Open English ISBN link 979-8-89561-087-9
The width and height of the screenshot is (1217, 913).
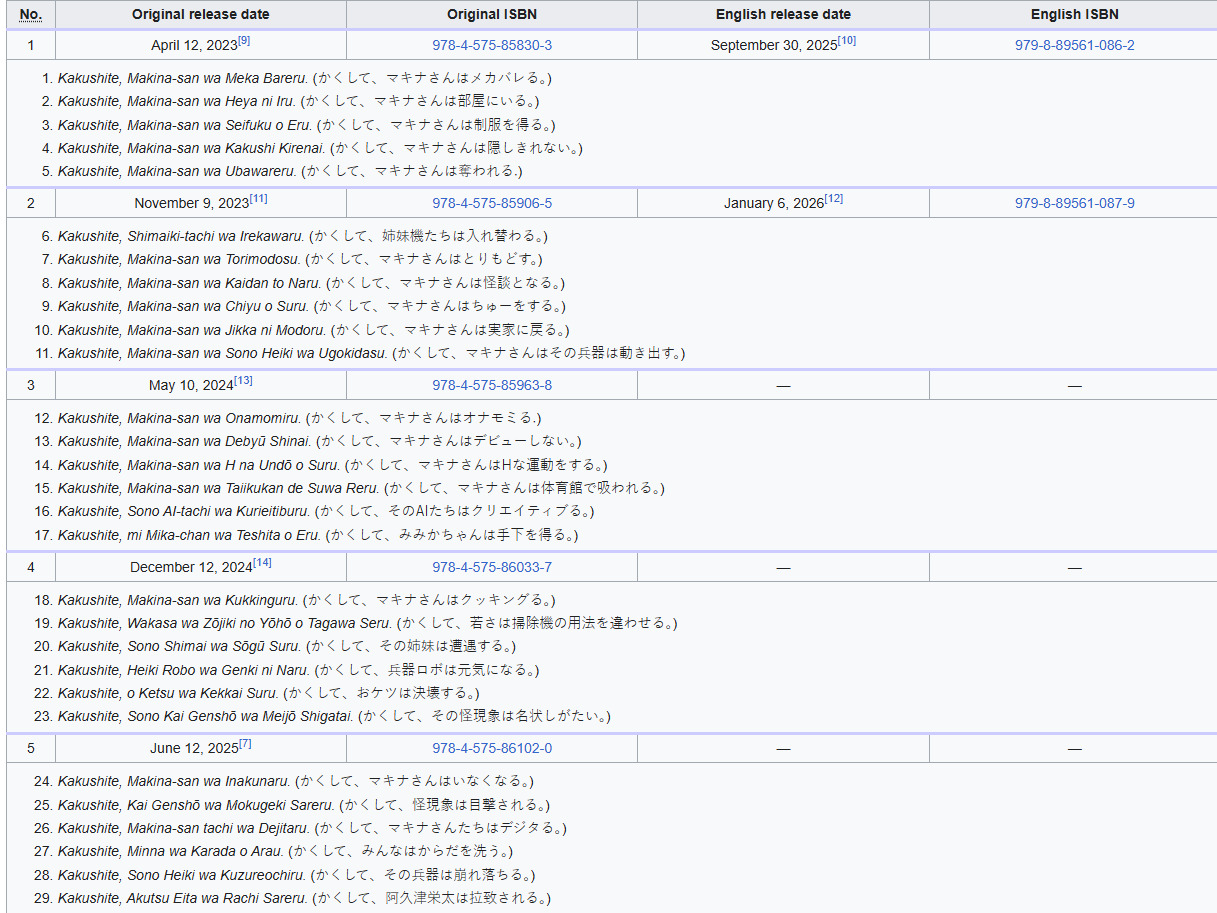tap(1074, 203)
